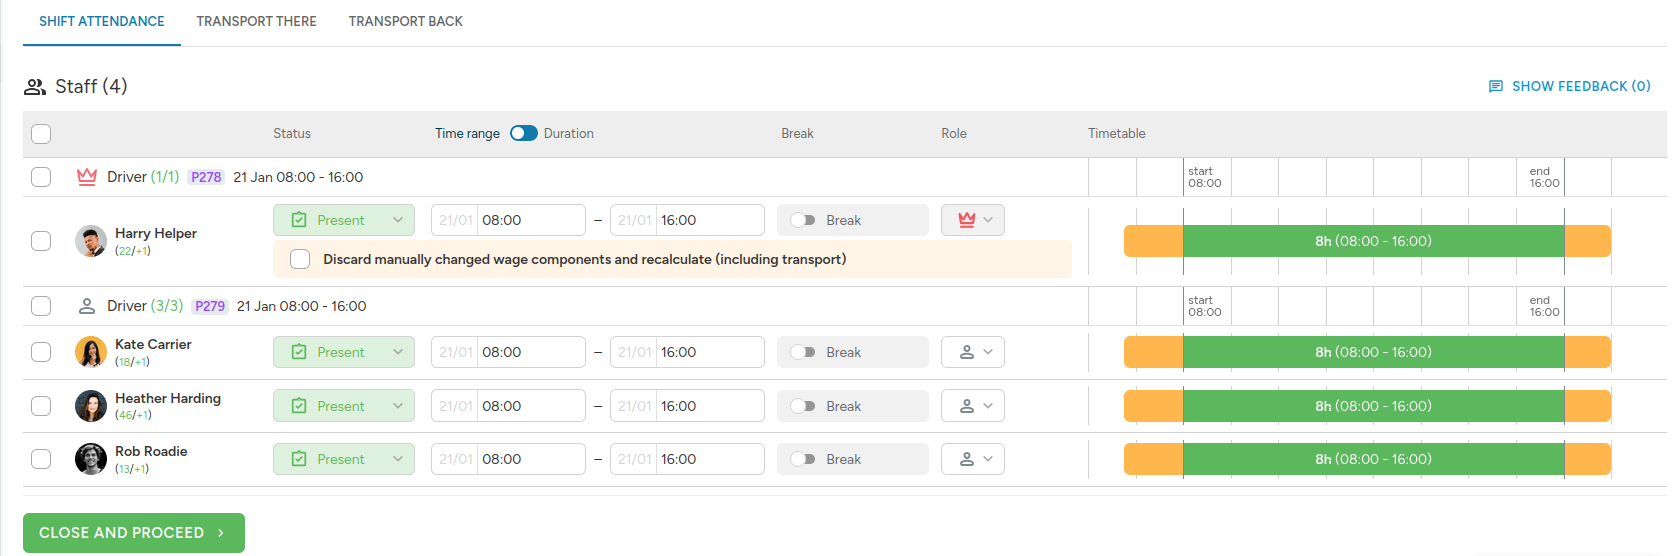Click the Staff group icon
The image size is (1677, 556).
tap(35, 87)
